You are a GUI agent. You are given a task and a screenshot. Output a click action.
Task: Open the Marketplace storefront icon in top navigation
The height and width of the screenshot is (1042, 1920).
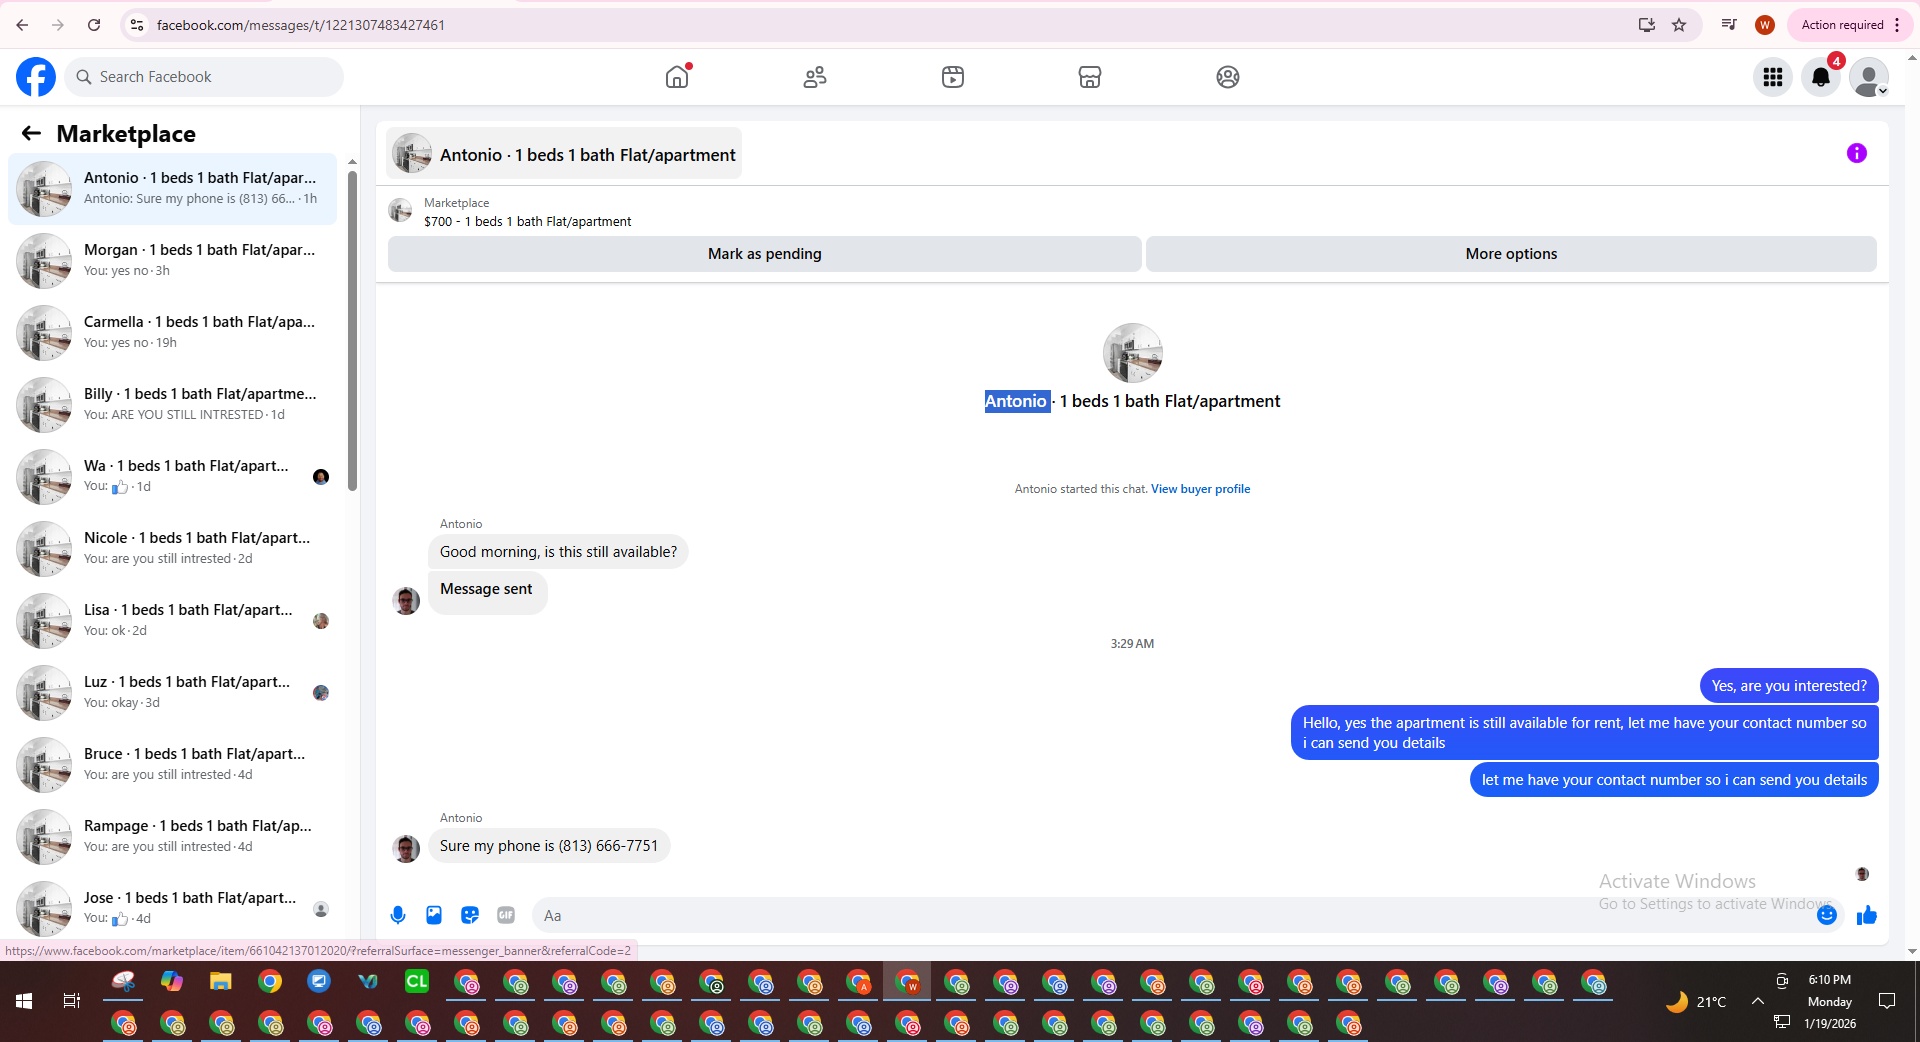[1090, 77]
